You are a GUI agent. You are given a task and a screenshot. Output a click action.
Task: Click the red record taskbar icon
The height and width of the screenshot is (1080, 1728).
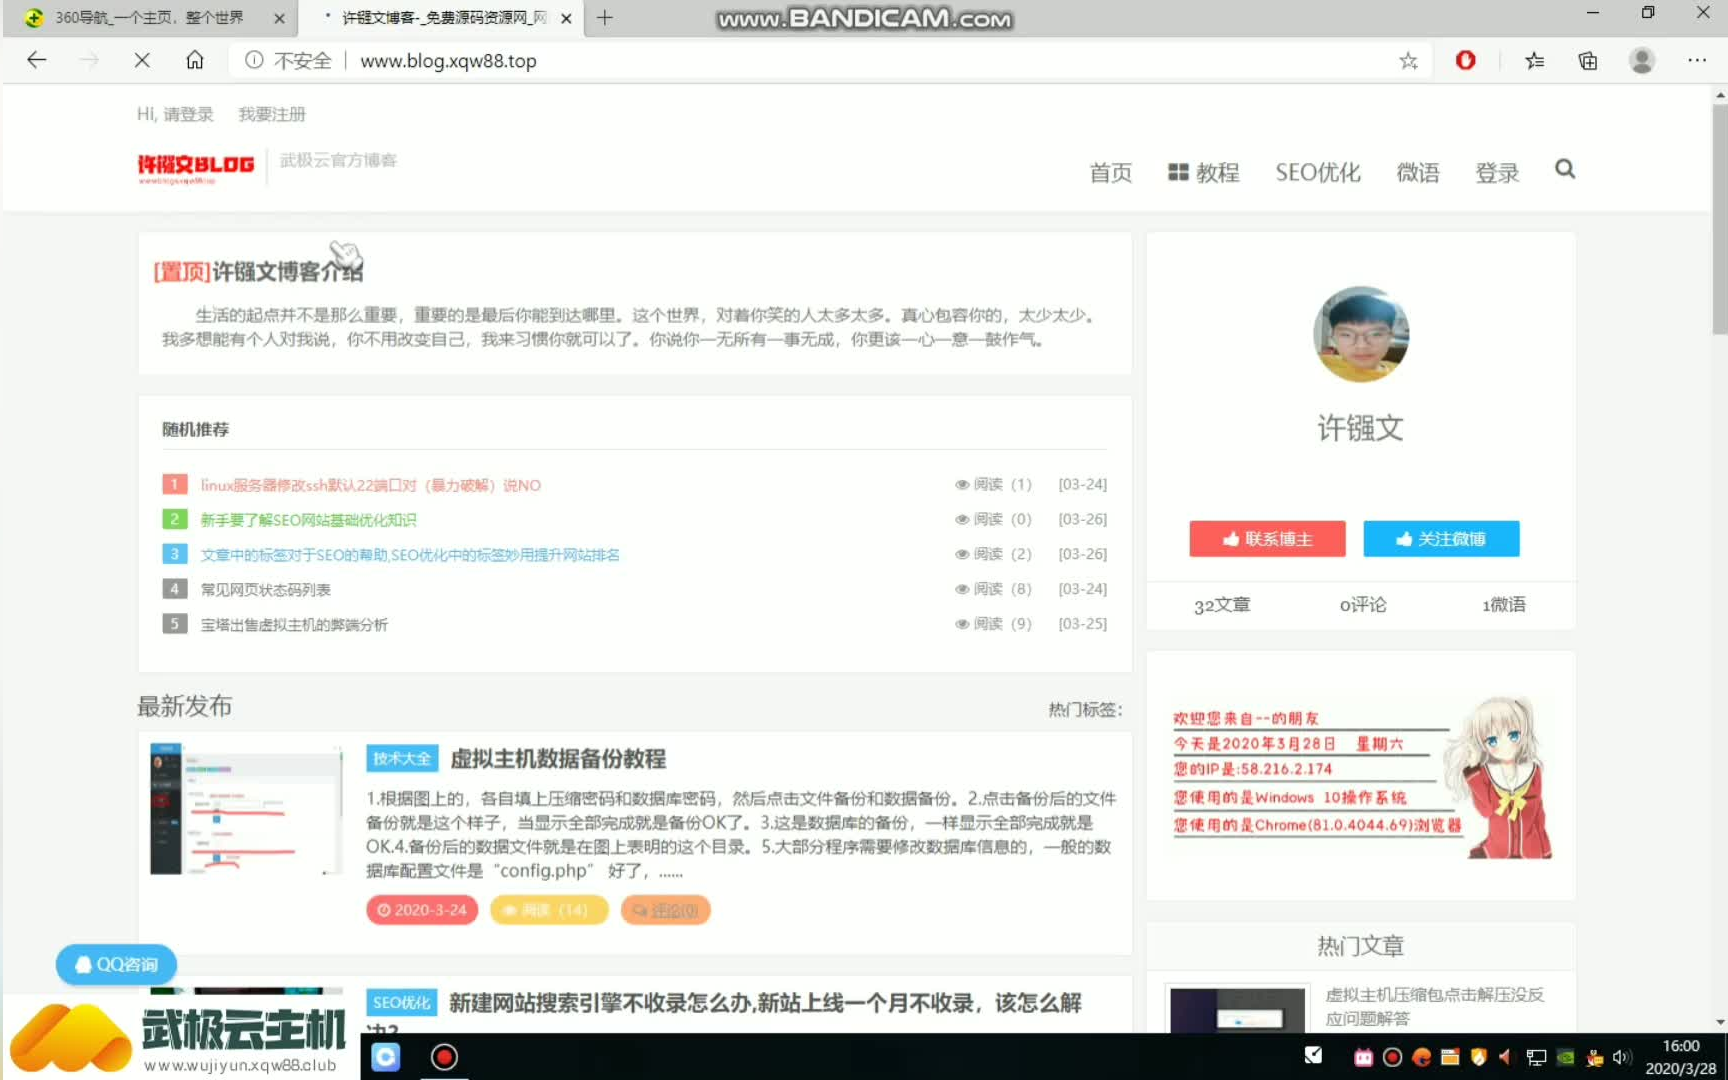[x=444, y=1057]
